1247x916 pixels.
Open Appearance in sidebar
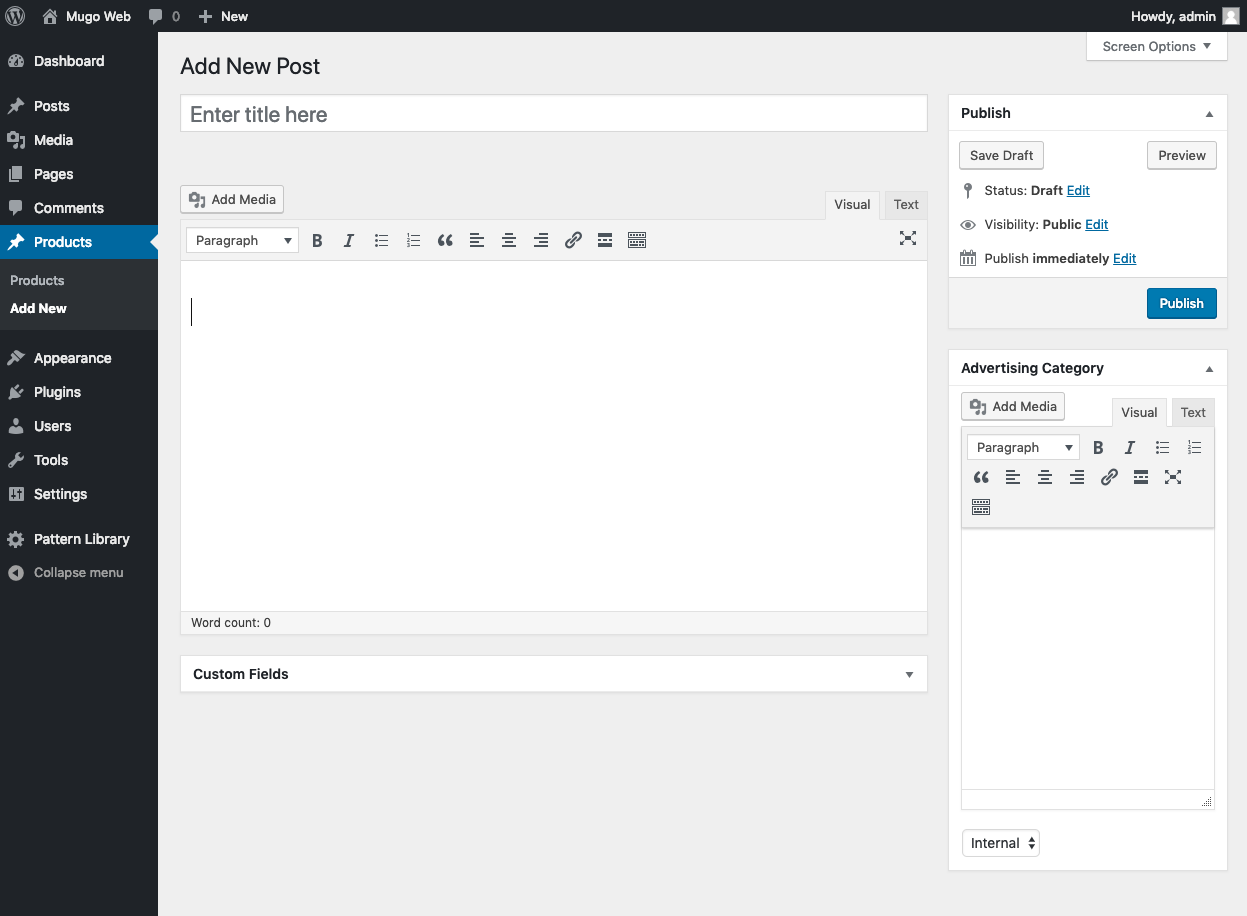(79, 358)
